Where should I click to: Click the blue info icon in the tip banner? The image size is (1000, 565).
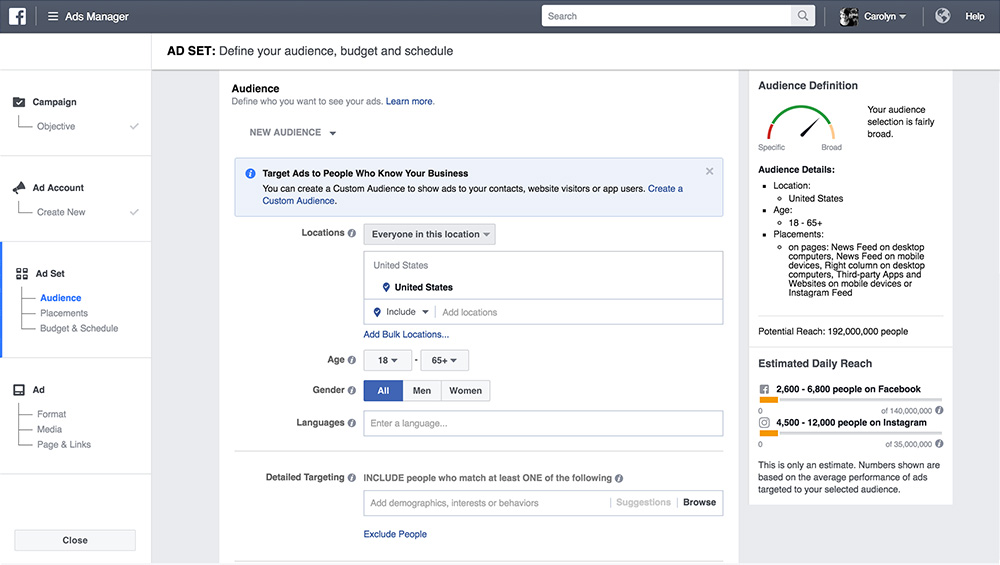pyautogui.click(x=250, y=173)
